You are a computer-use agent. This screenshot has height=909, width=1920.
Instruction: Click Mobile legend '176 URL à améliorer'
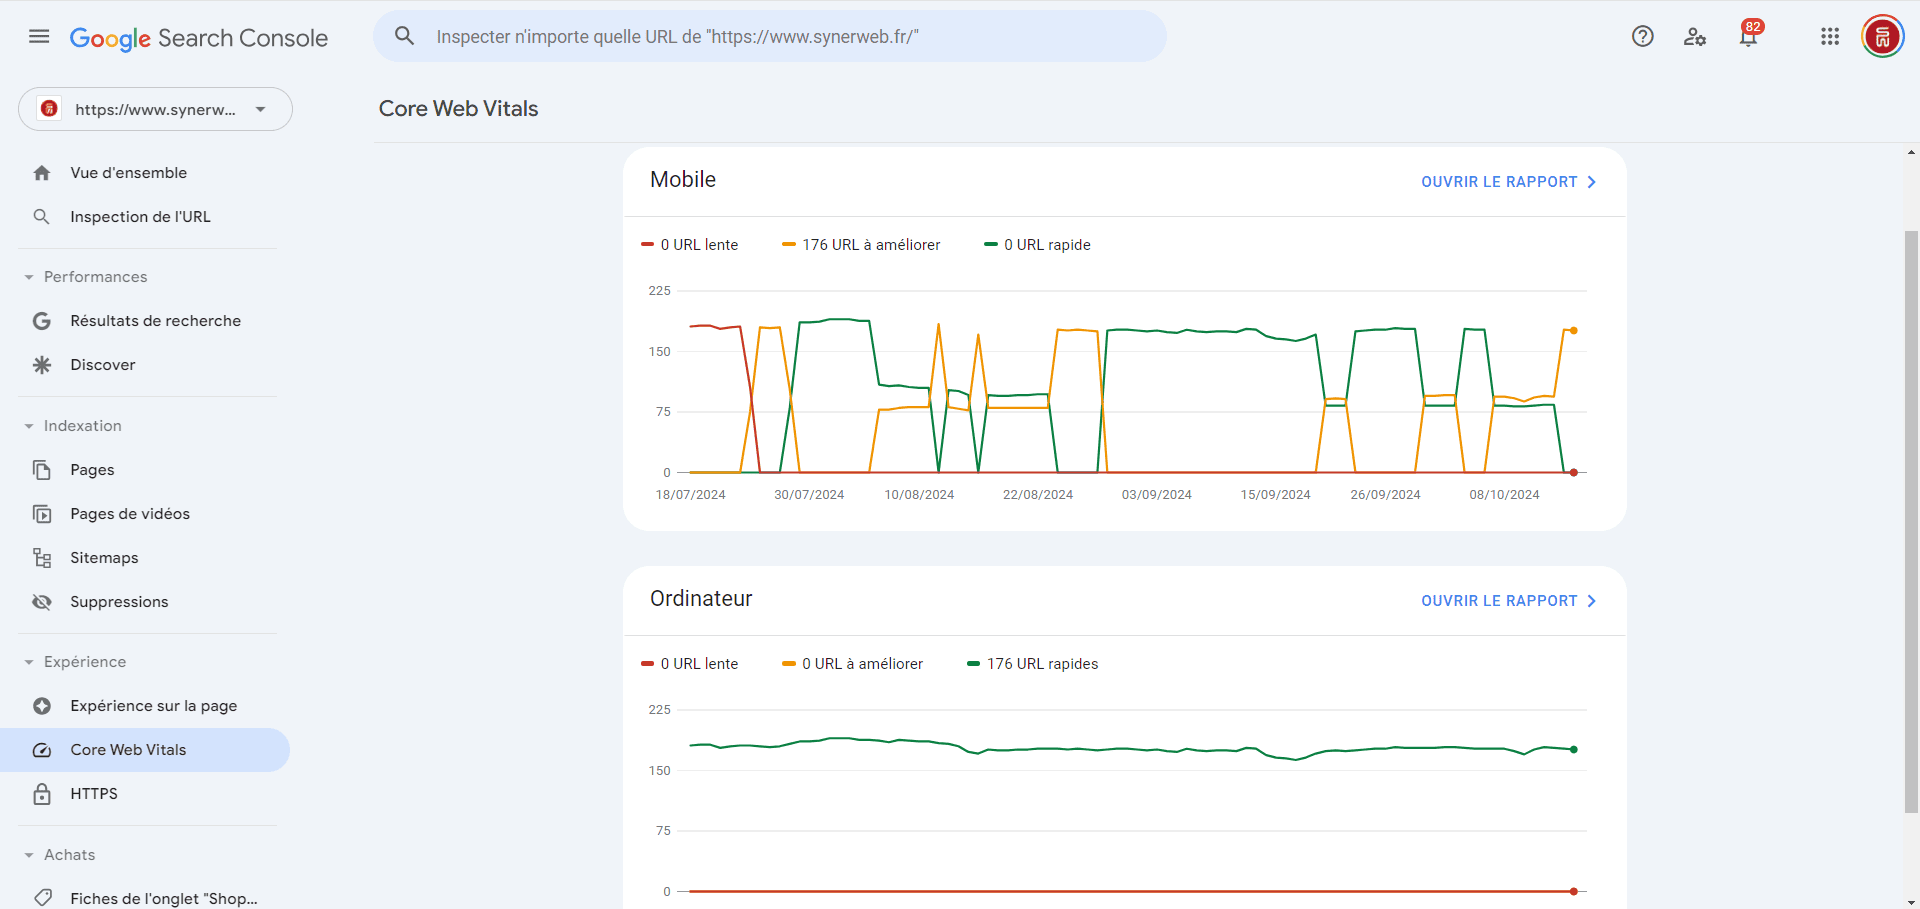[x=861, y=245]
